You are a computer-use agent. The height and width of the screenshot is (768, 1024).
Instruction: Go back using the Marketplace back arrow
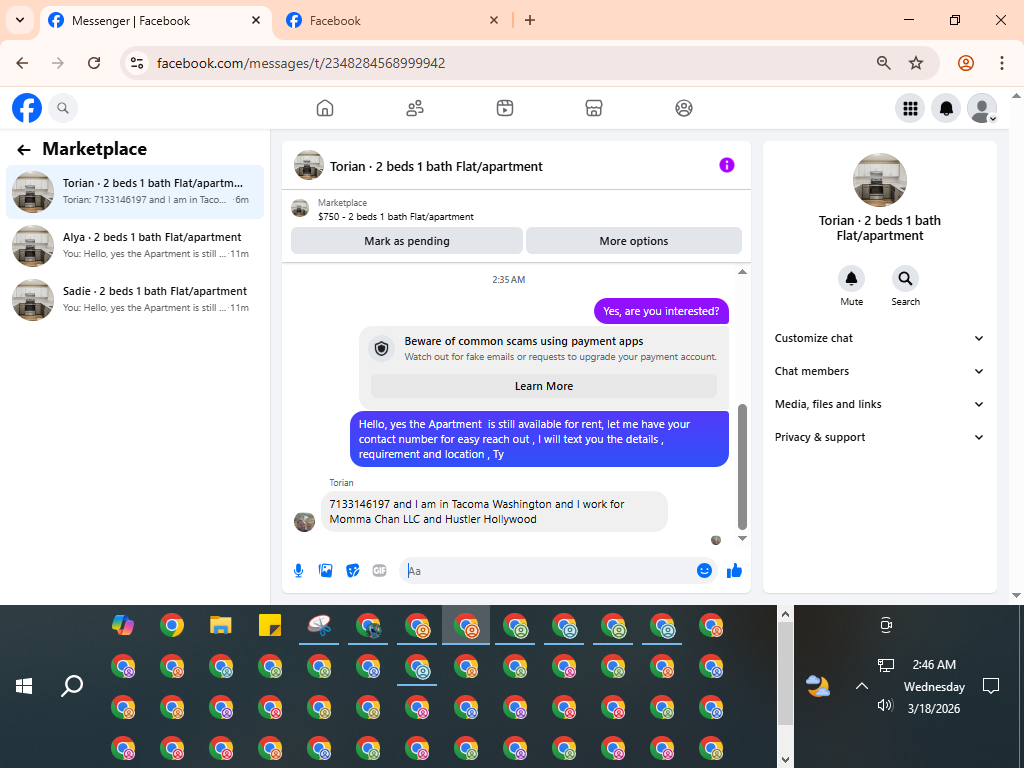24,150
